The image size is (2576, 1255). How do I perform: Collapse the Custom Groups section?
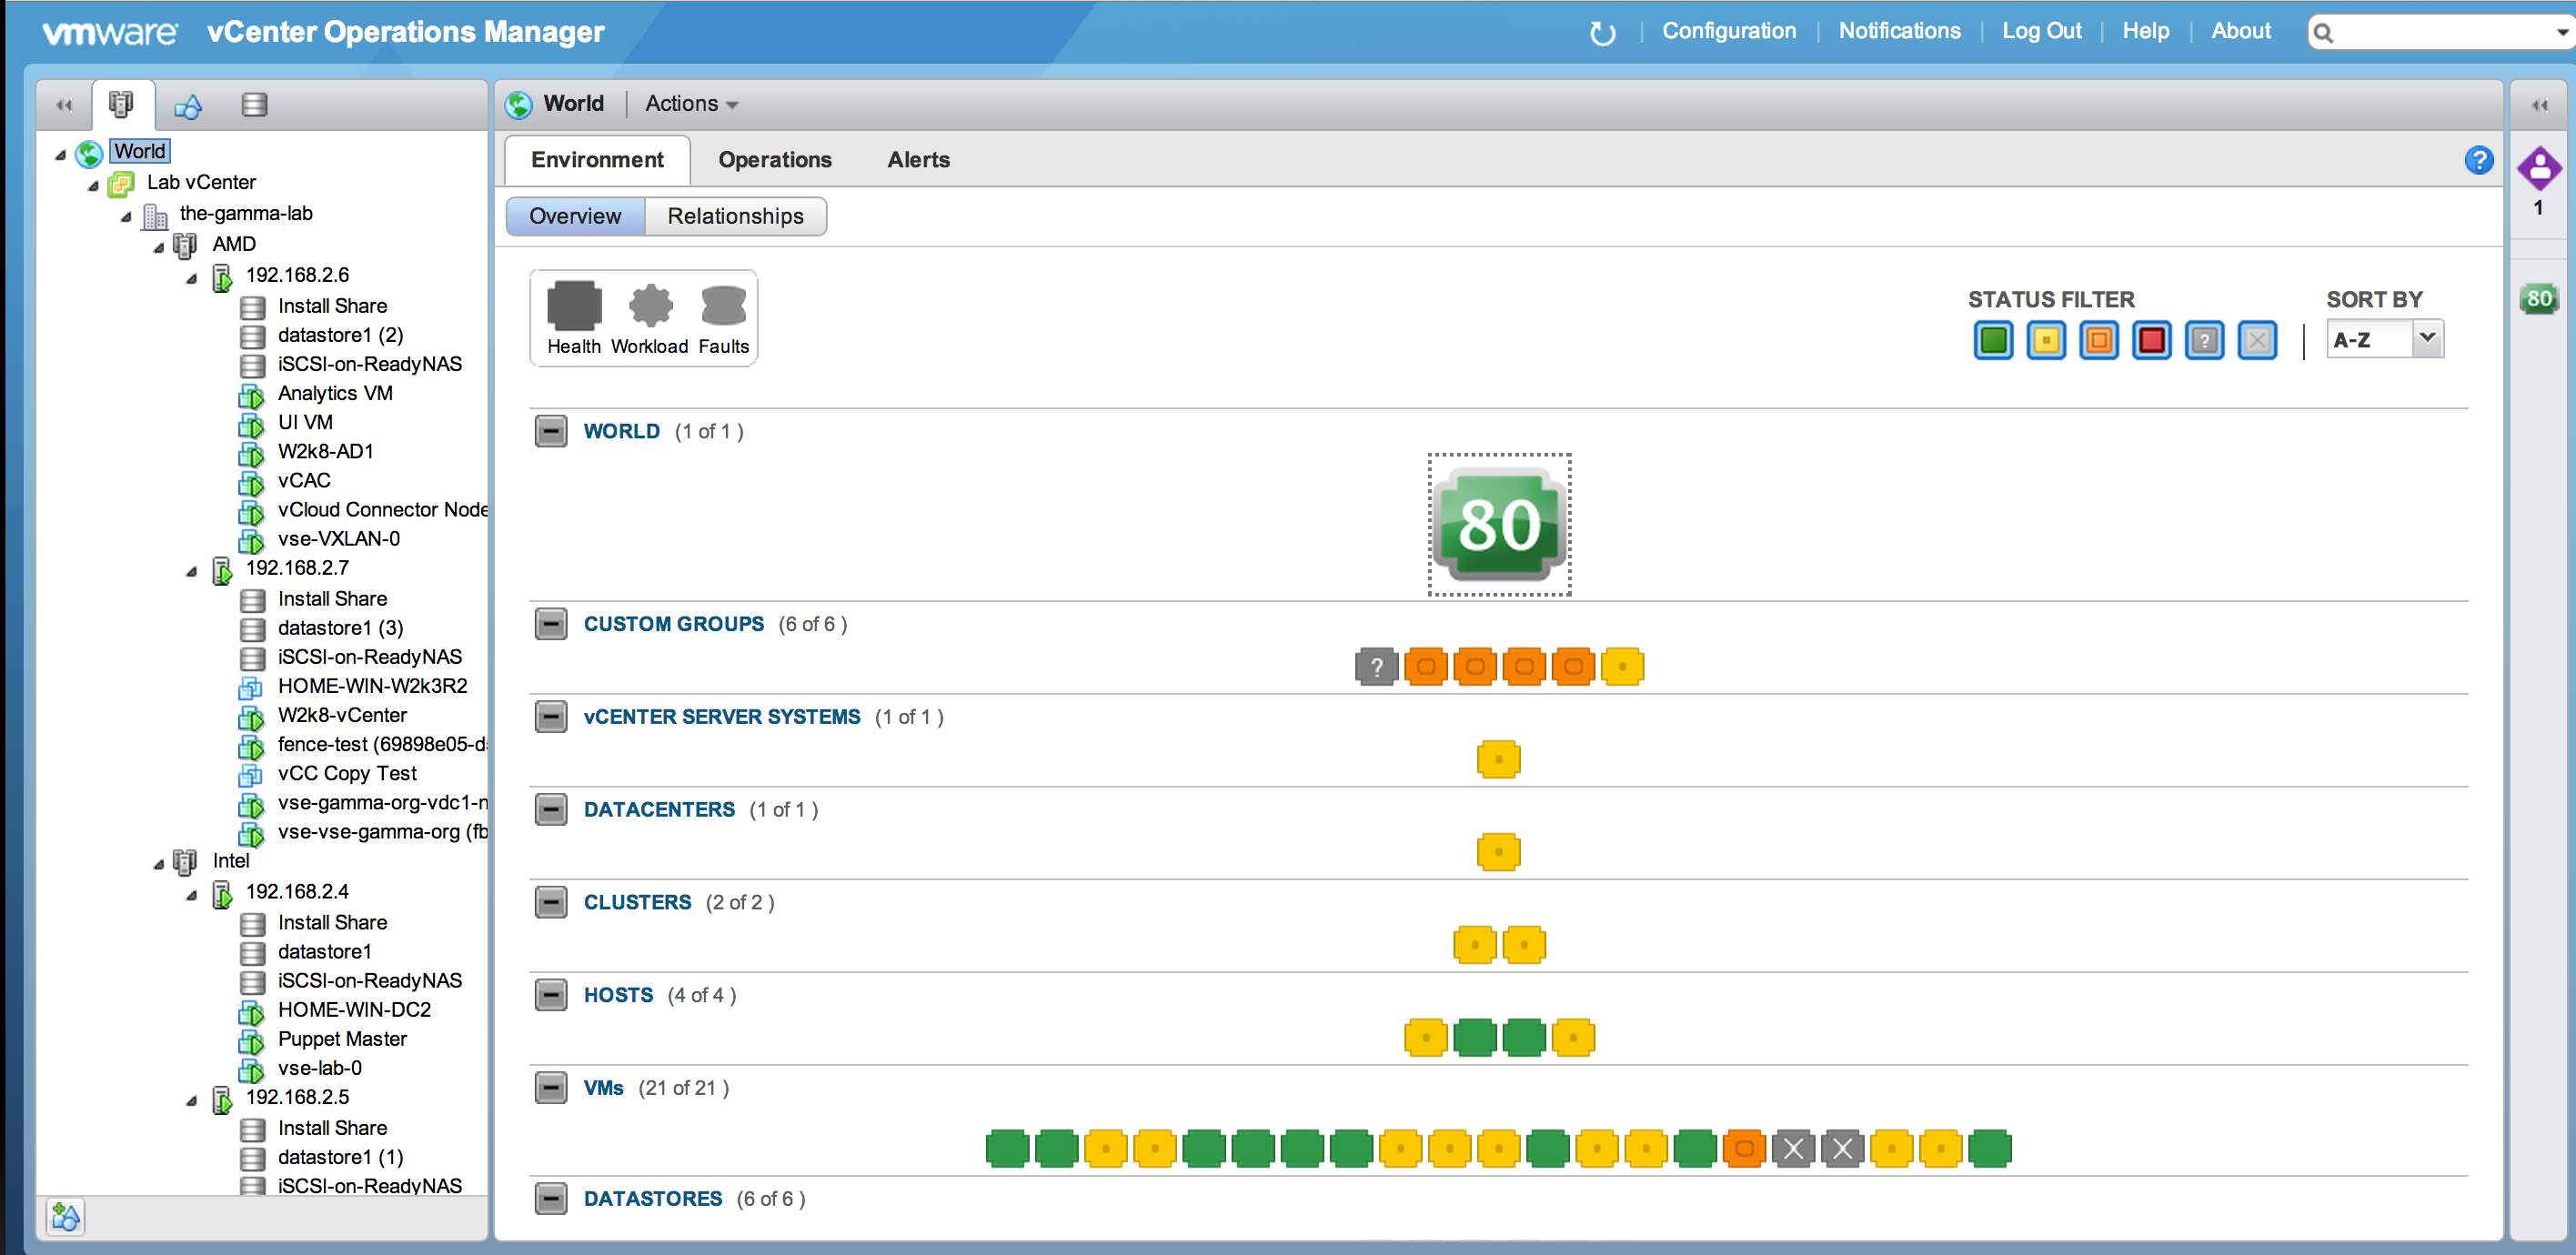tap(551, 624)
